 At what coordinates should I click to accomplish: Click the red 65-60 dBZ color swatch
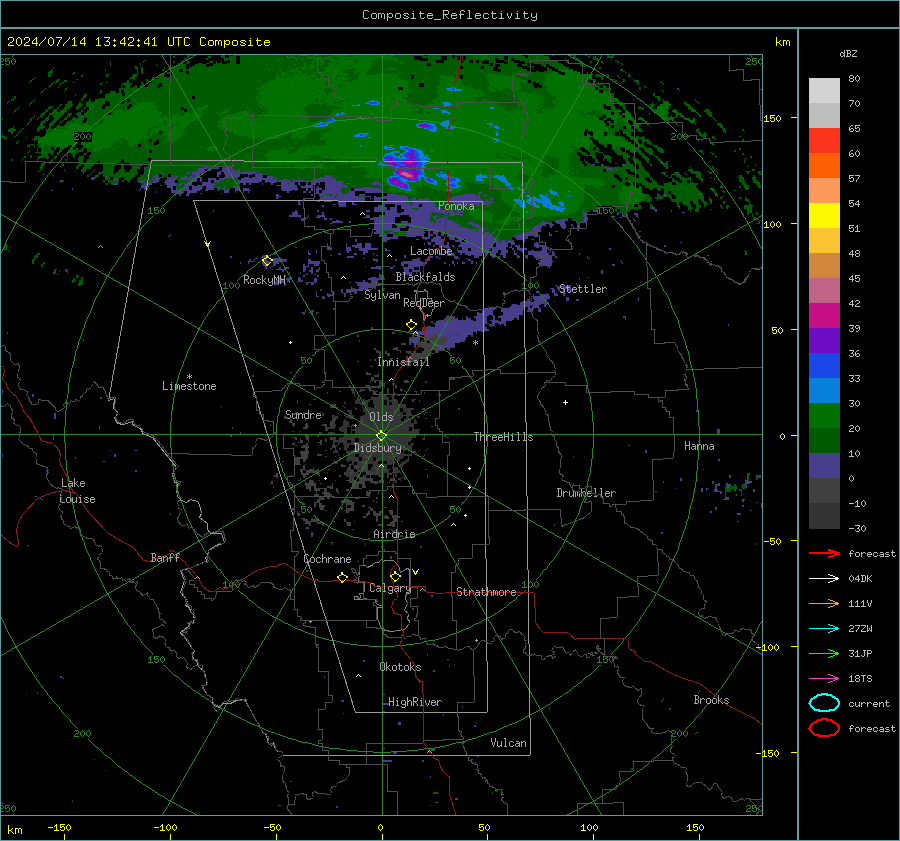click(824, 141)
